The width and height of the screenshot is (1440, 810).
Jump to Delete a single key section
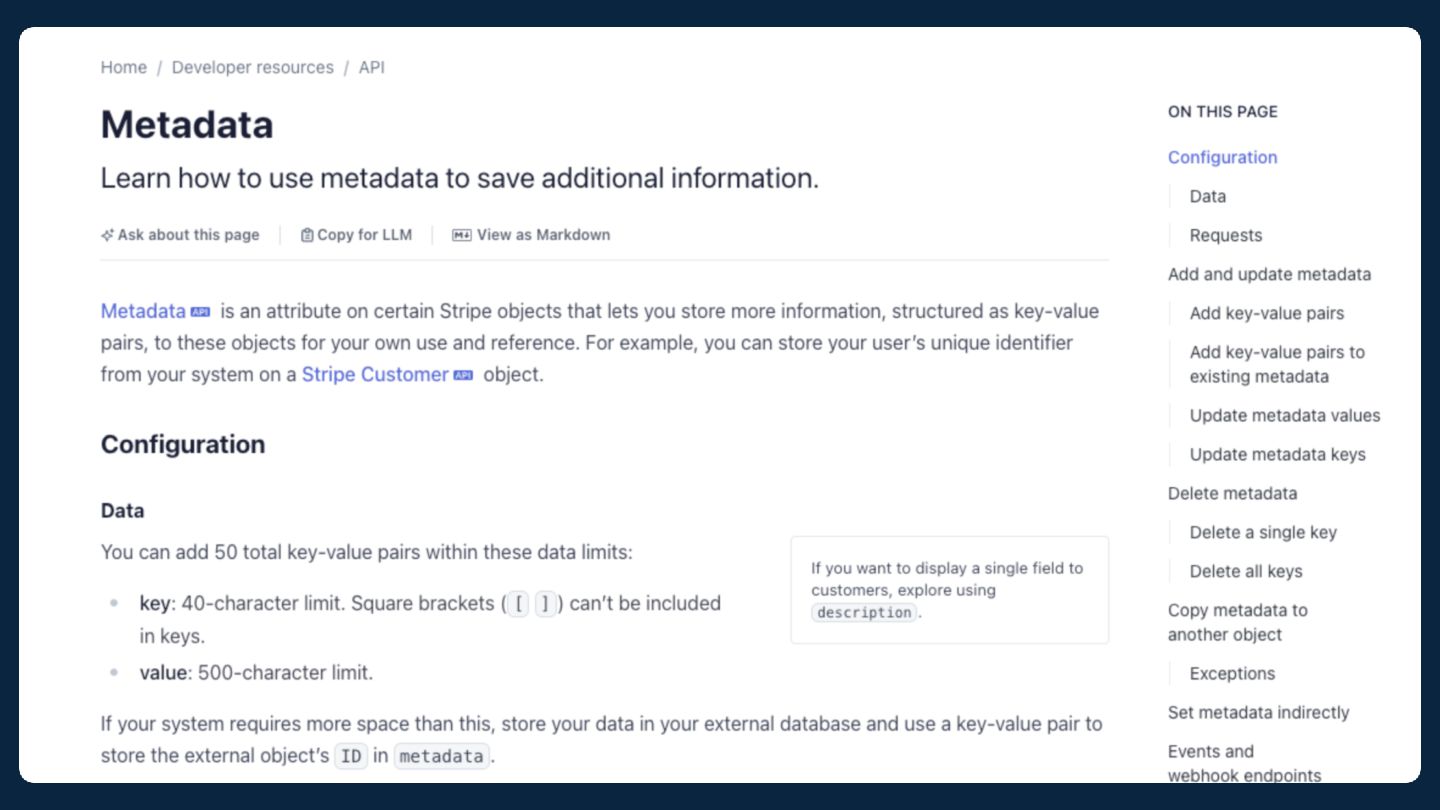[1262, 532]
